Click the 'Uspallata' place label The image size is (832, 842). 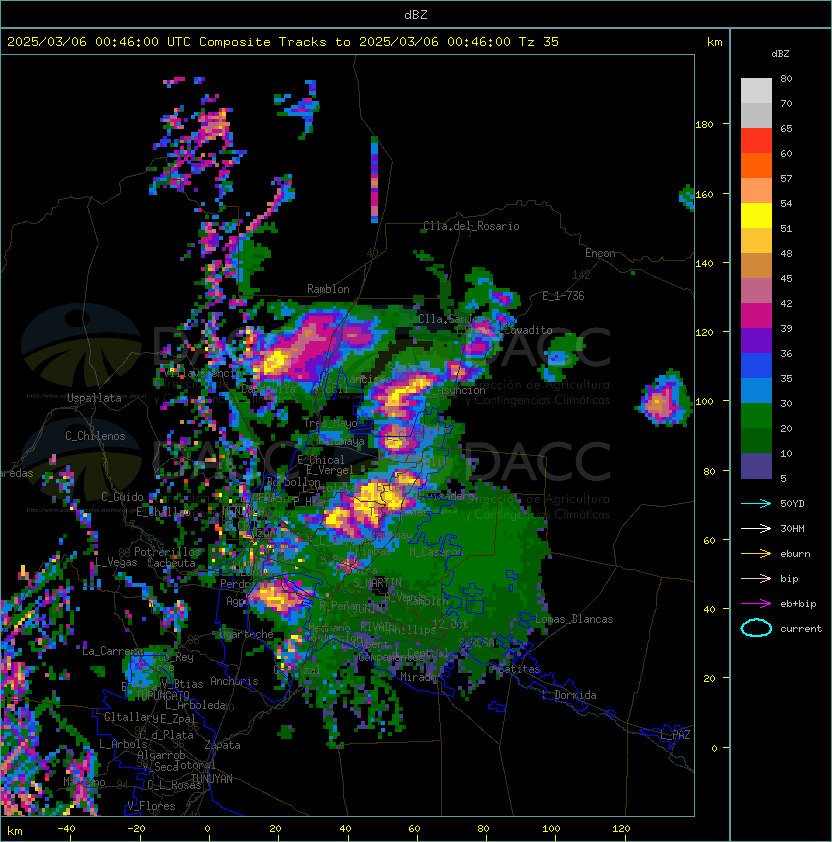[94, 398]
